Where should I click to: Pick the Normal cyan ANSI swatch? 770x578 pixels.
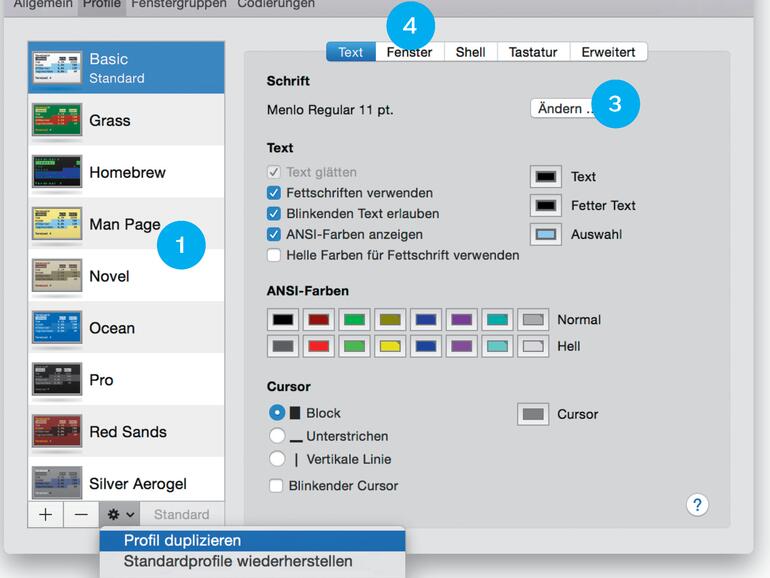pos(497,320)
